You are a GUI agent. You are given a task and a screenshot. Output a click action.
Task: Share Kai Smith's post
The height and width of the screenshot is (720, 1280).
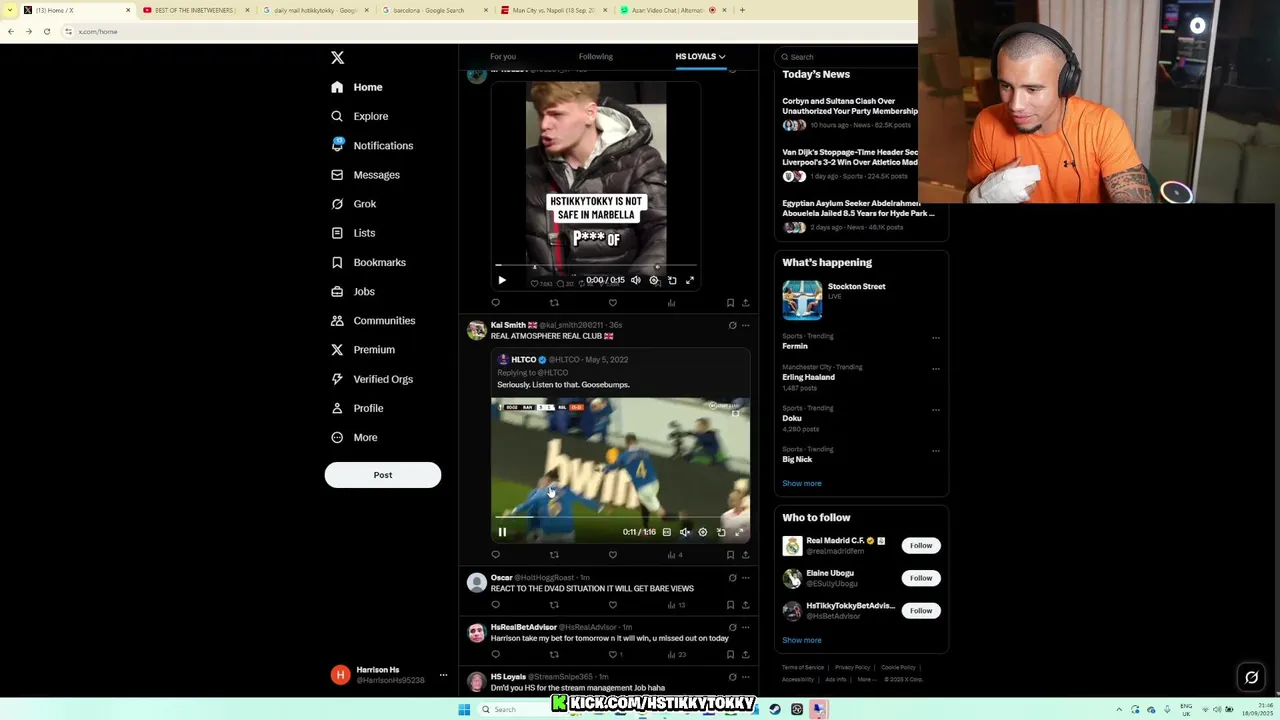pos(745,555)
